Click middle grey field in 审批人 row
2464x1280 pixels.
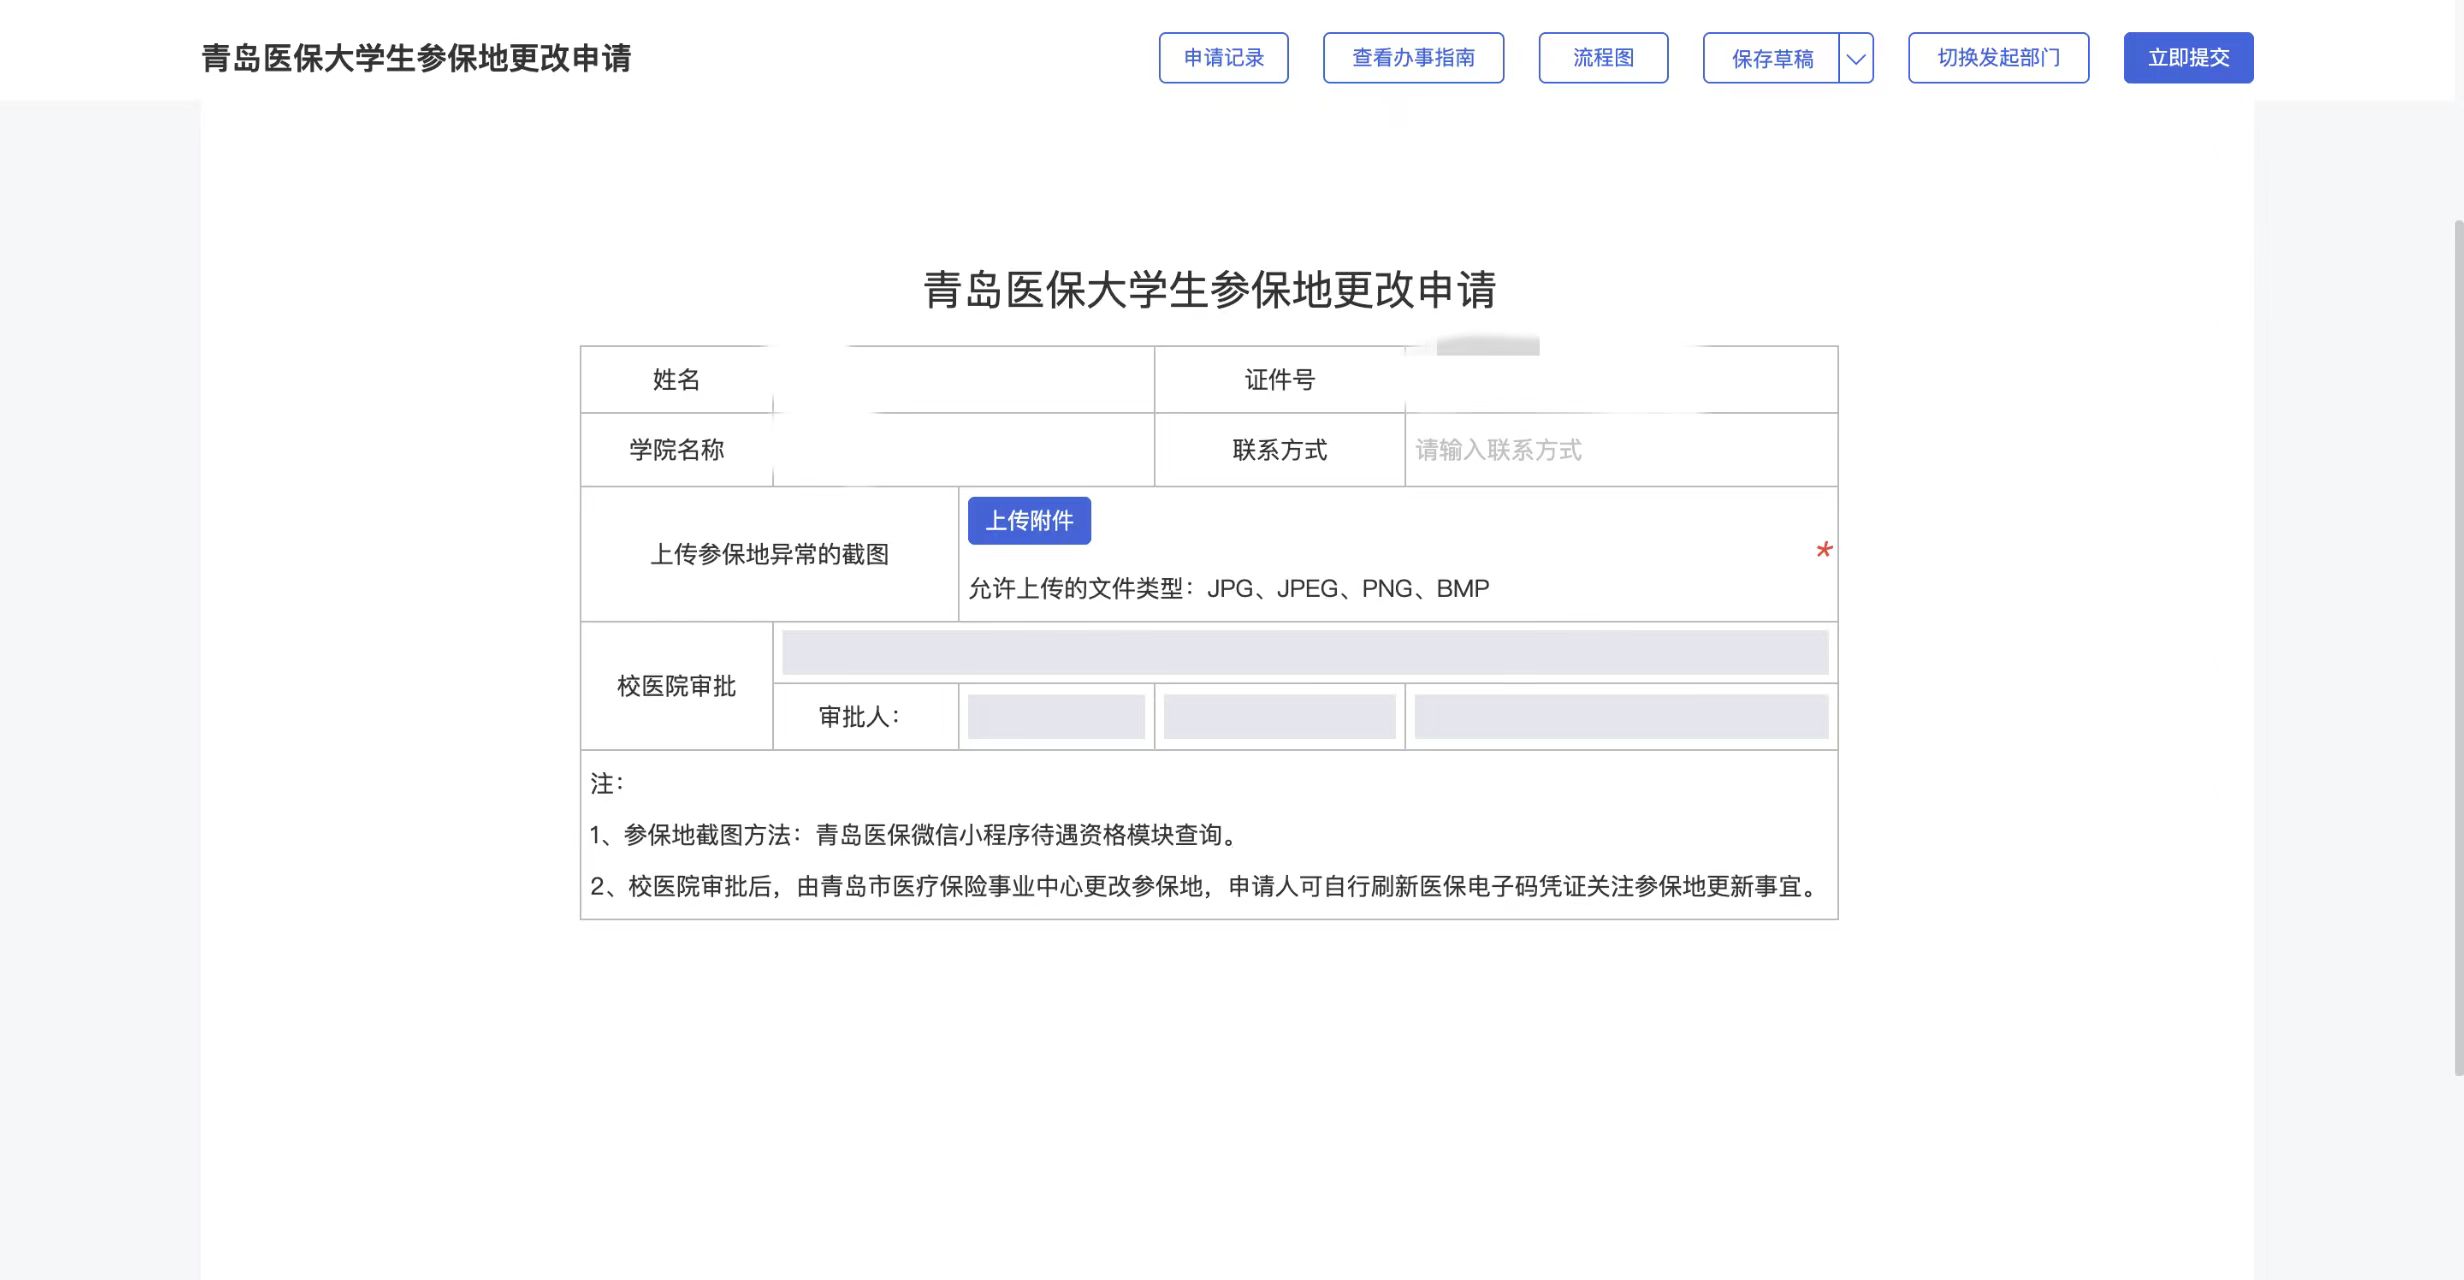1279,717
